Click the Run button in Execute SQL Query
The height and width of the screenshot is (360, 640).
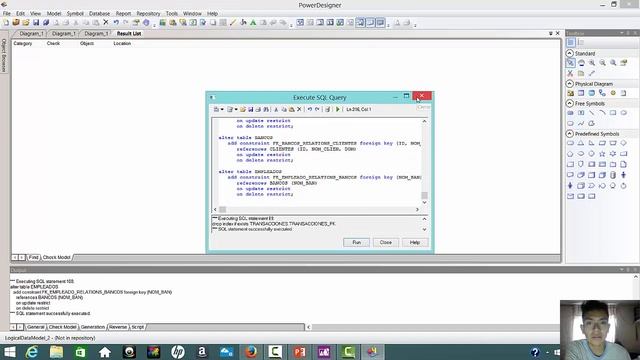click(x=356, y=242)
